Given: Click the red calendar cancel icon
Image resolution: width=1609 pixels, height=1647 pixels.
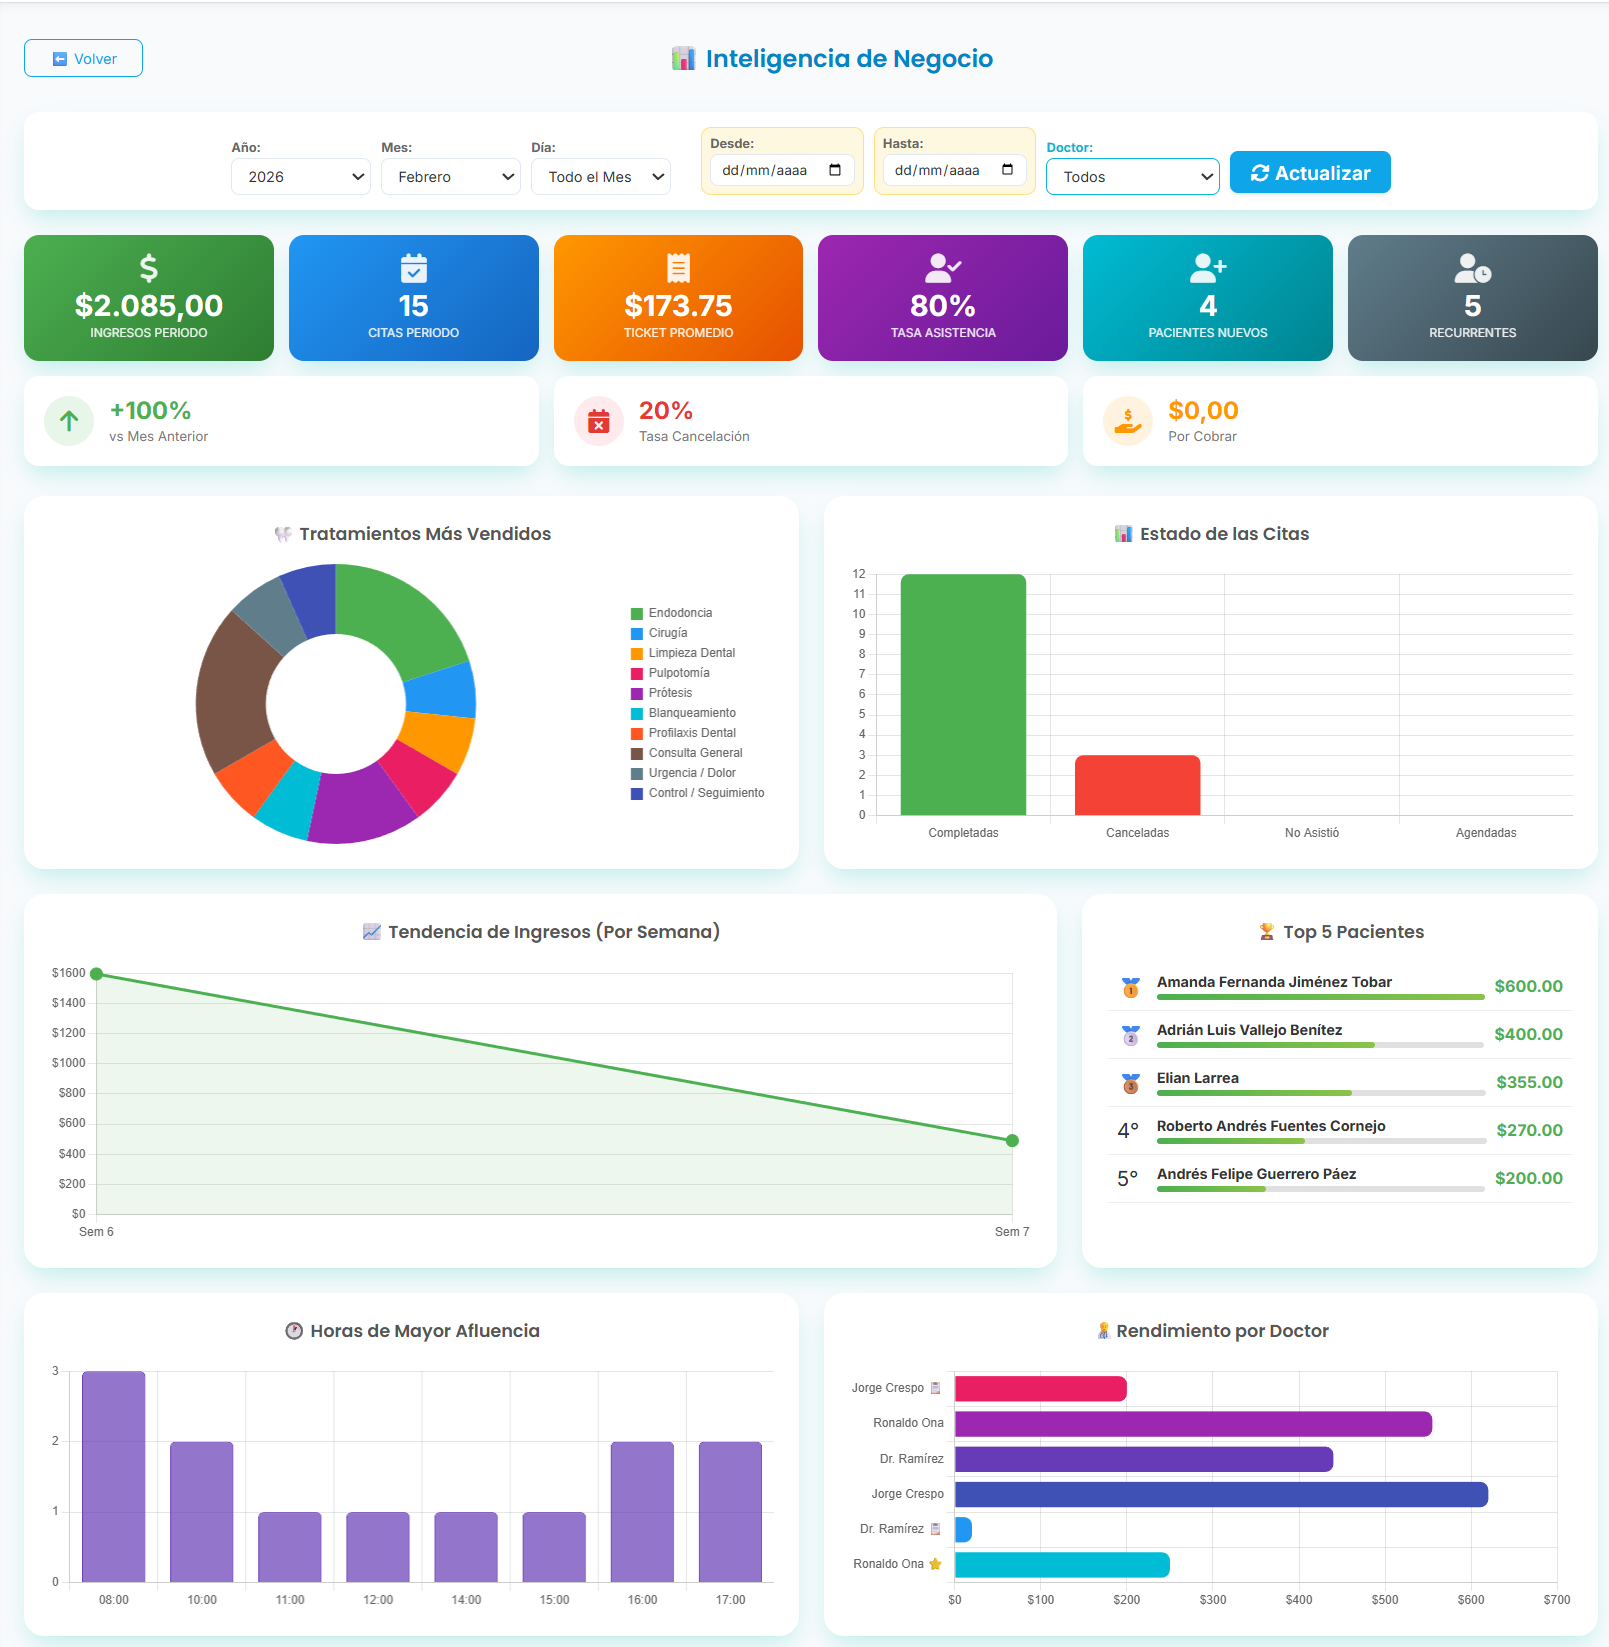Looking at the screenshot, I should click(598, 422).
